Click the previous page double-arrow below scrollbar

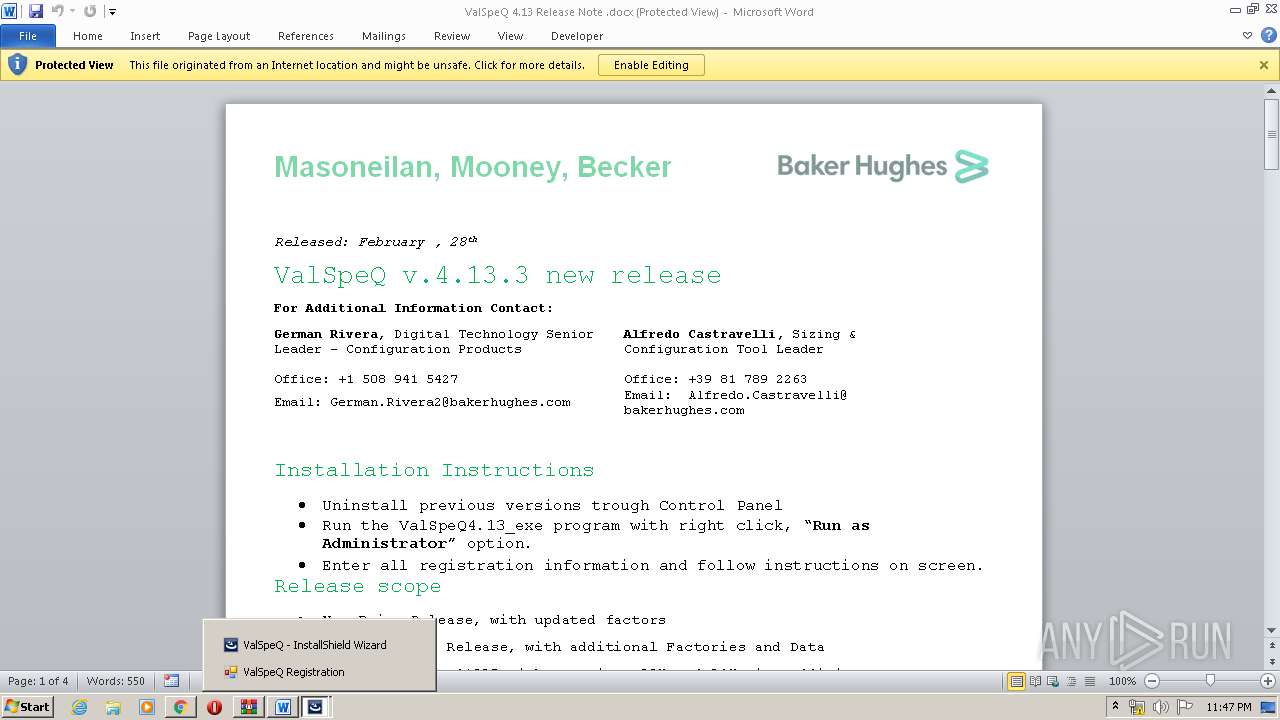[1271, 643]
